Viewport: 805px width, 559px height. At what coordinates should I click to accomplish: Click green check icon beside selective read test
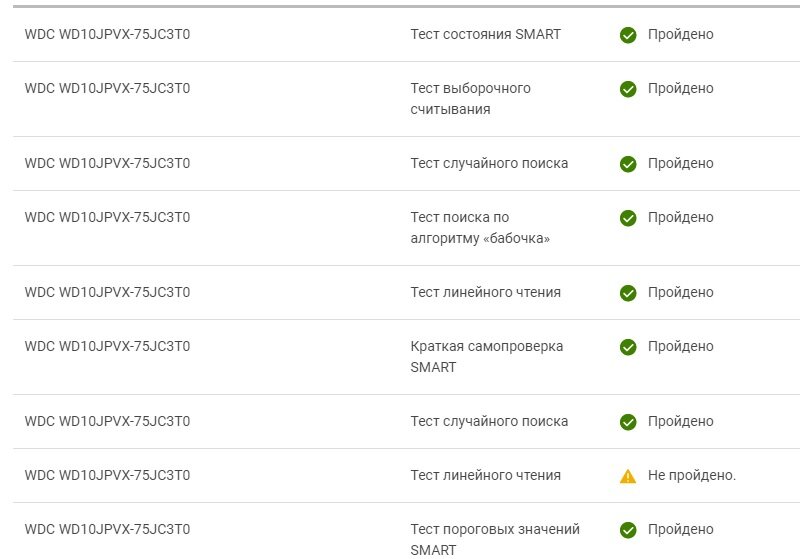pyautogui.click(x=628, y=89)
